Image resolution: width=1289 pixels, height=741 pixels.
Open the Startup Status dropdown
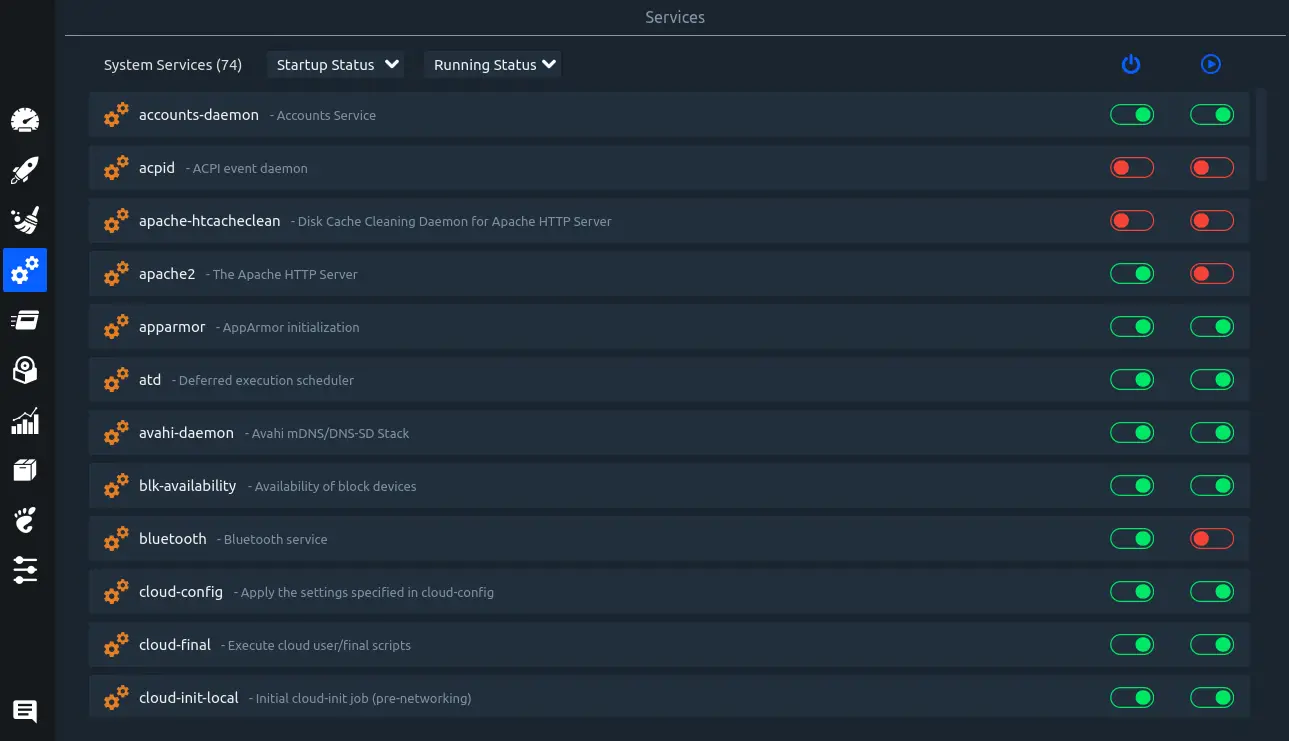(338, 65)
